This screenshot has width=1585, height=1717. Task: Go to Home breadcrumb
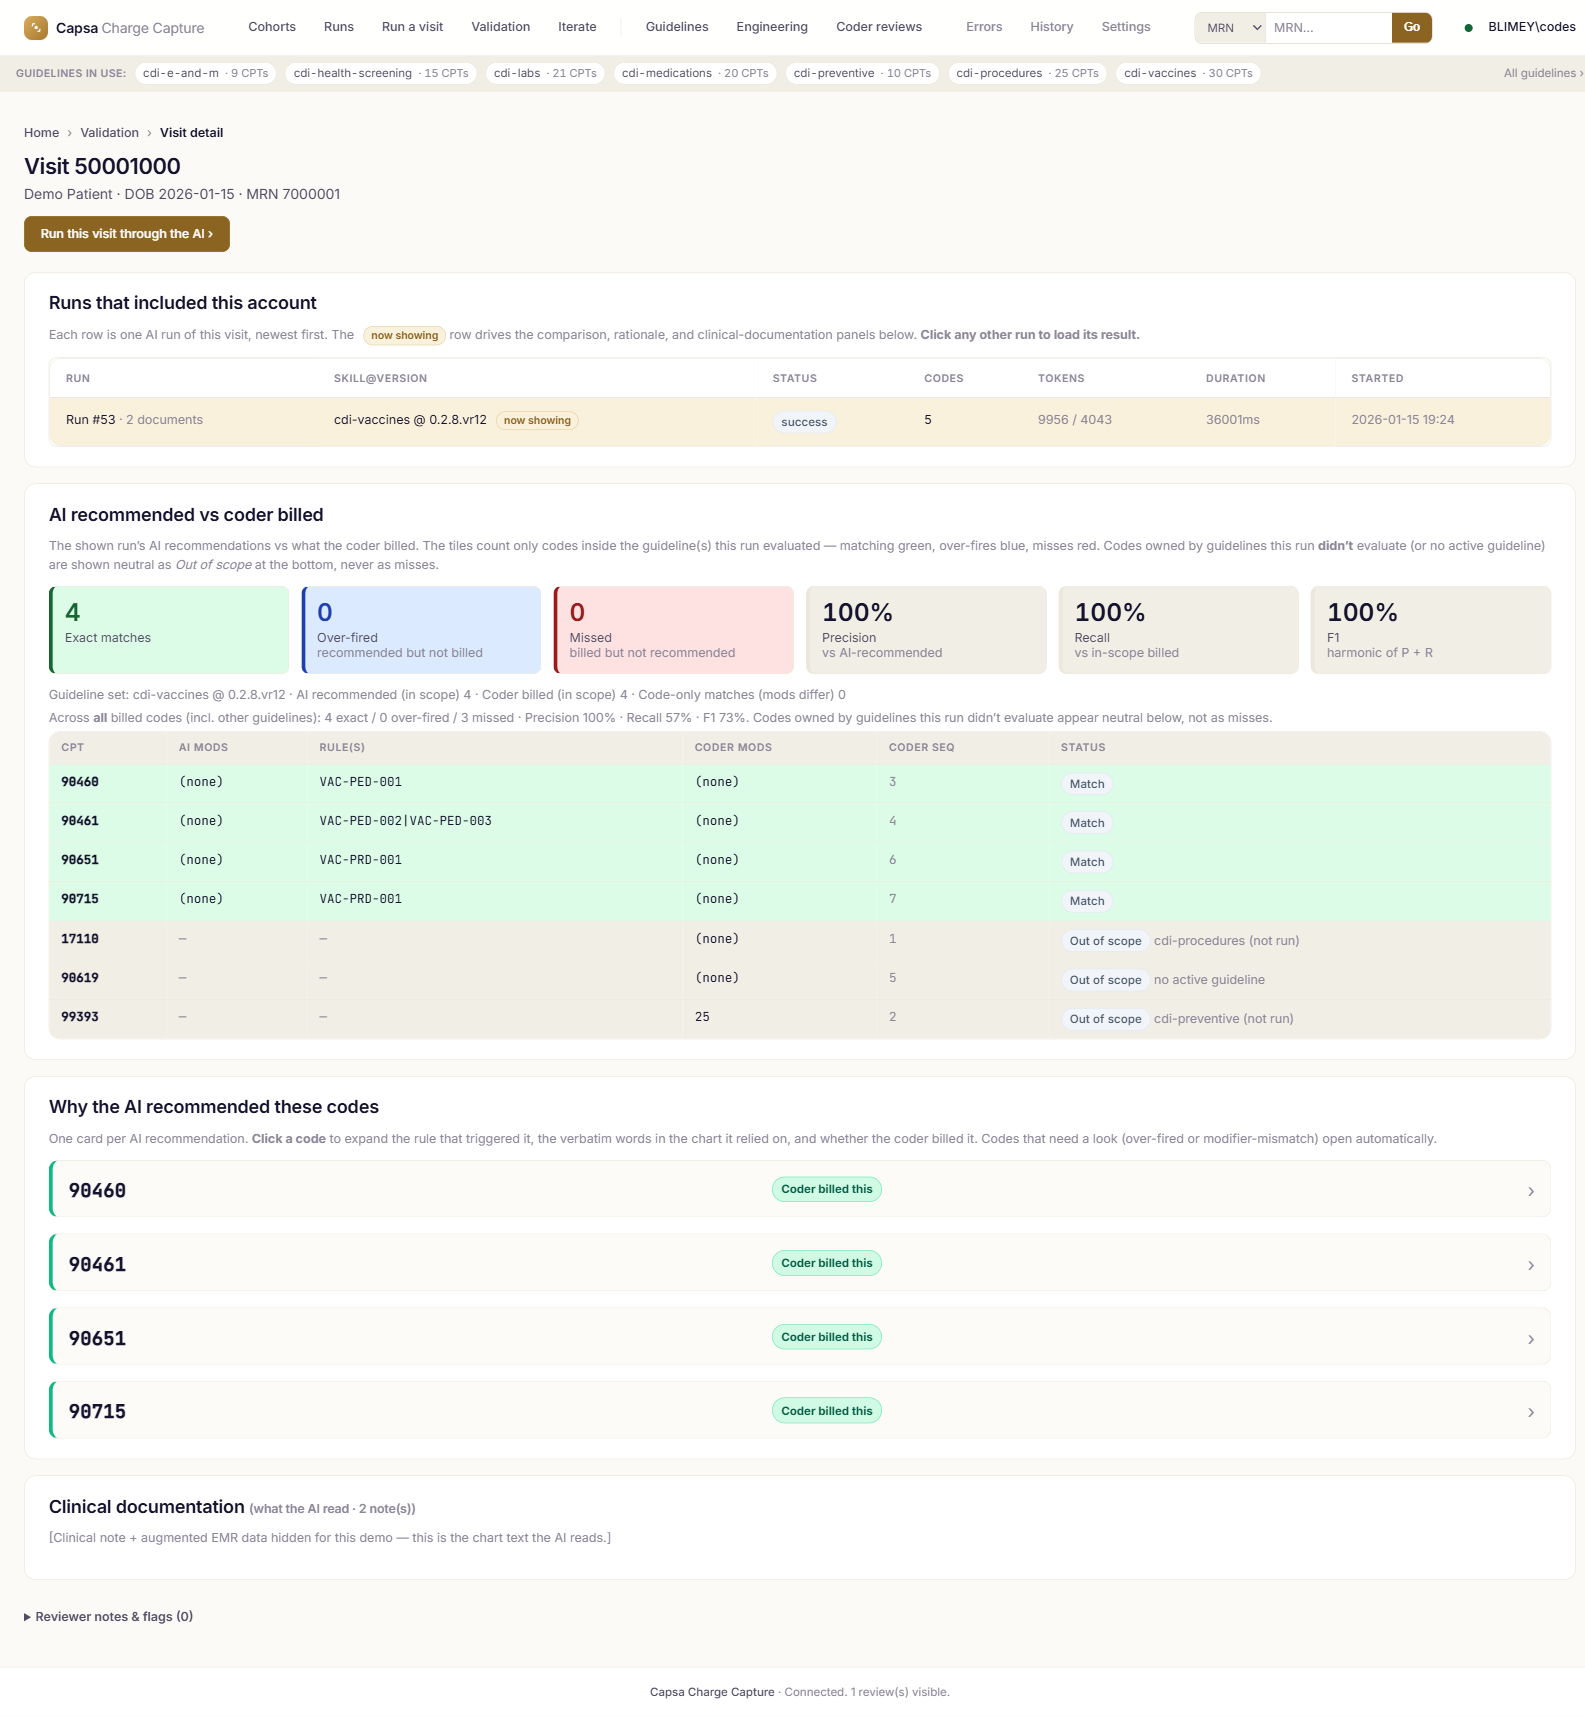click(x=42, y=133)
